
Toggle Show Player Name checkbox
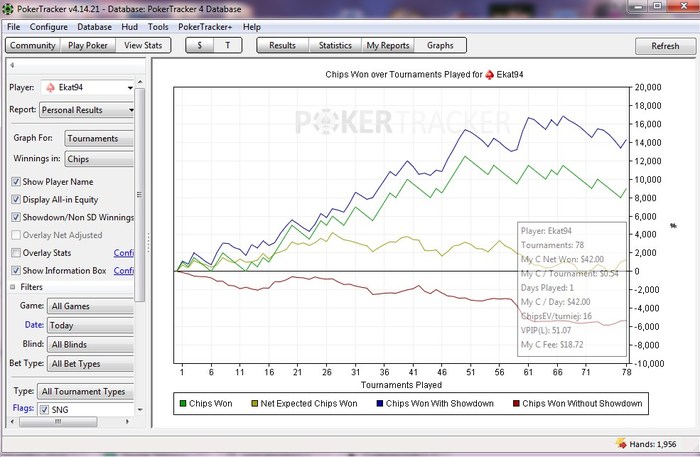pos(16,182)
